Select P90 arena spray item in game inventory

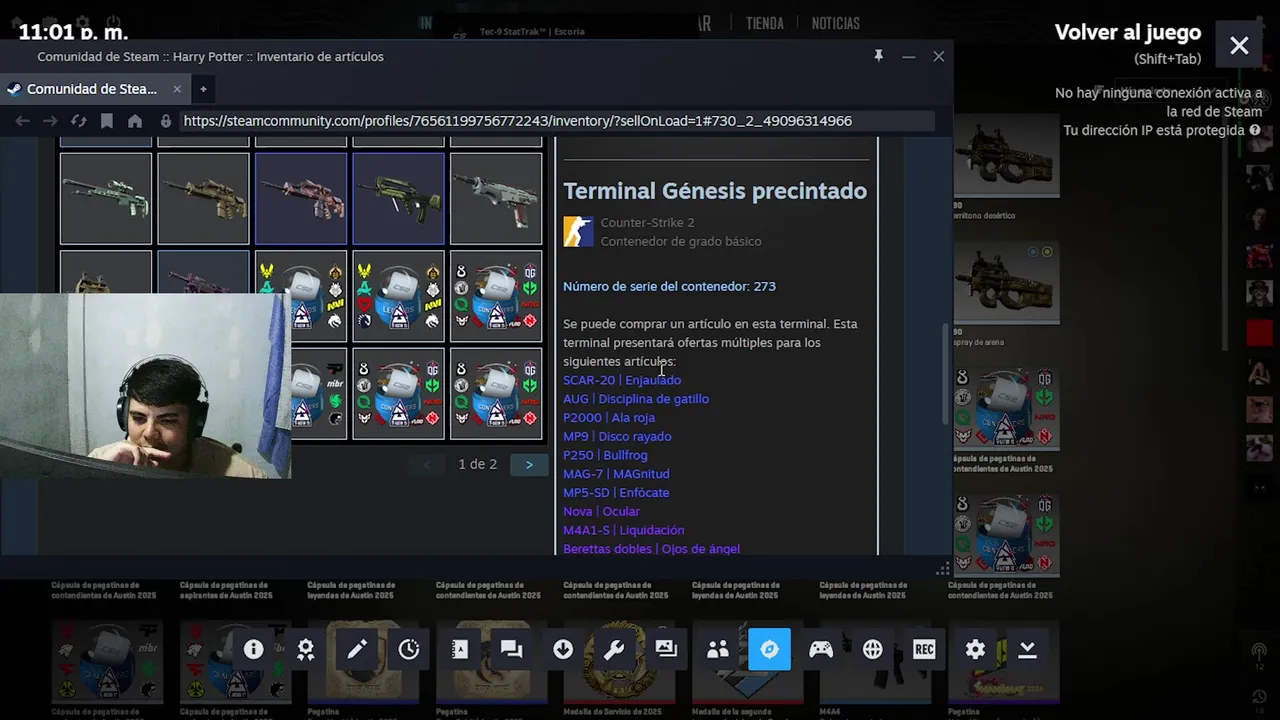(1006, 282)
